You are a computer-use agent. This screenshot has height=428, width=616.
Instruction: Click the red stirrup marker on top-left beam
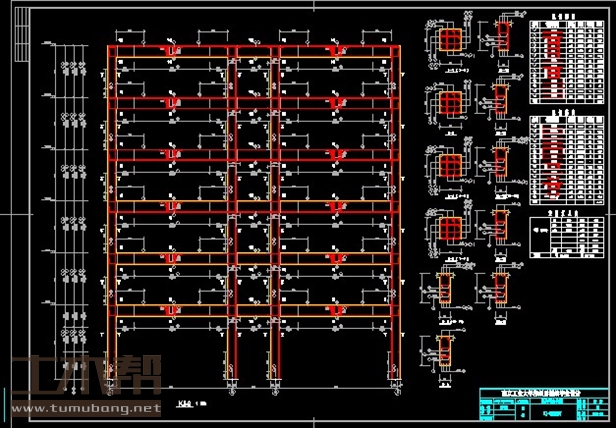[x=174, y=51]
